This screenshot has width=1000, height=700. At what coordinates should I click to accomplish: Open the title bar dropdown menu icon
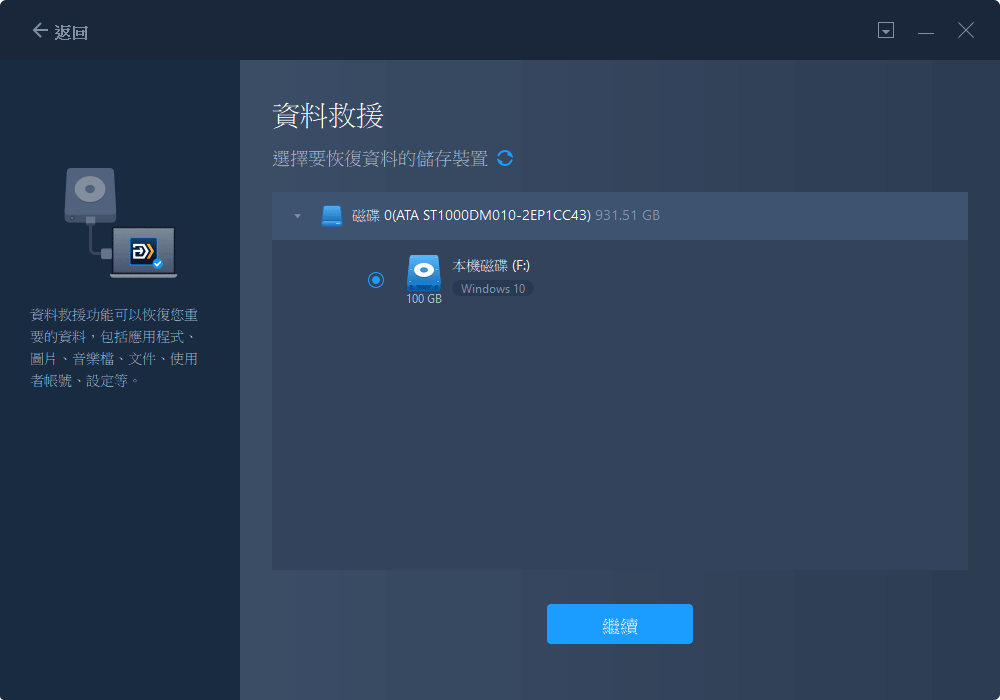tap(885, 31)
